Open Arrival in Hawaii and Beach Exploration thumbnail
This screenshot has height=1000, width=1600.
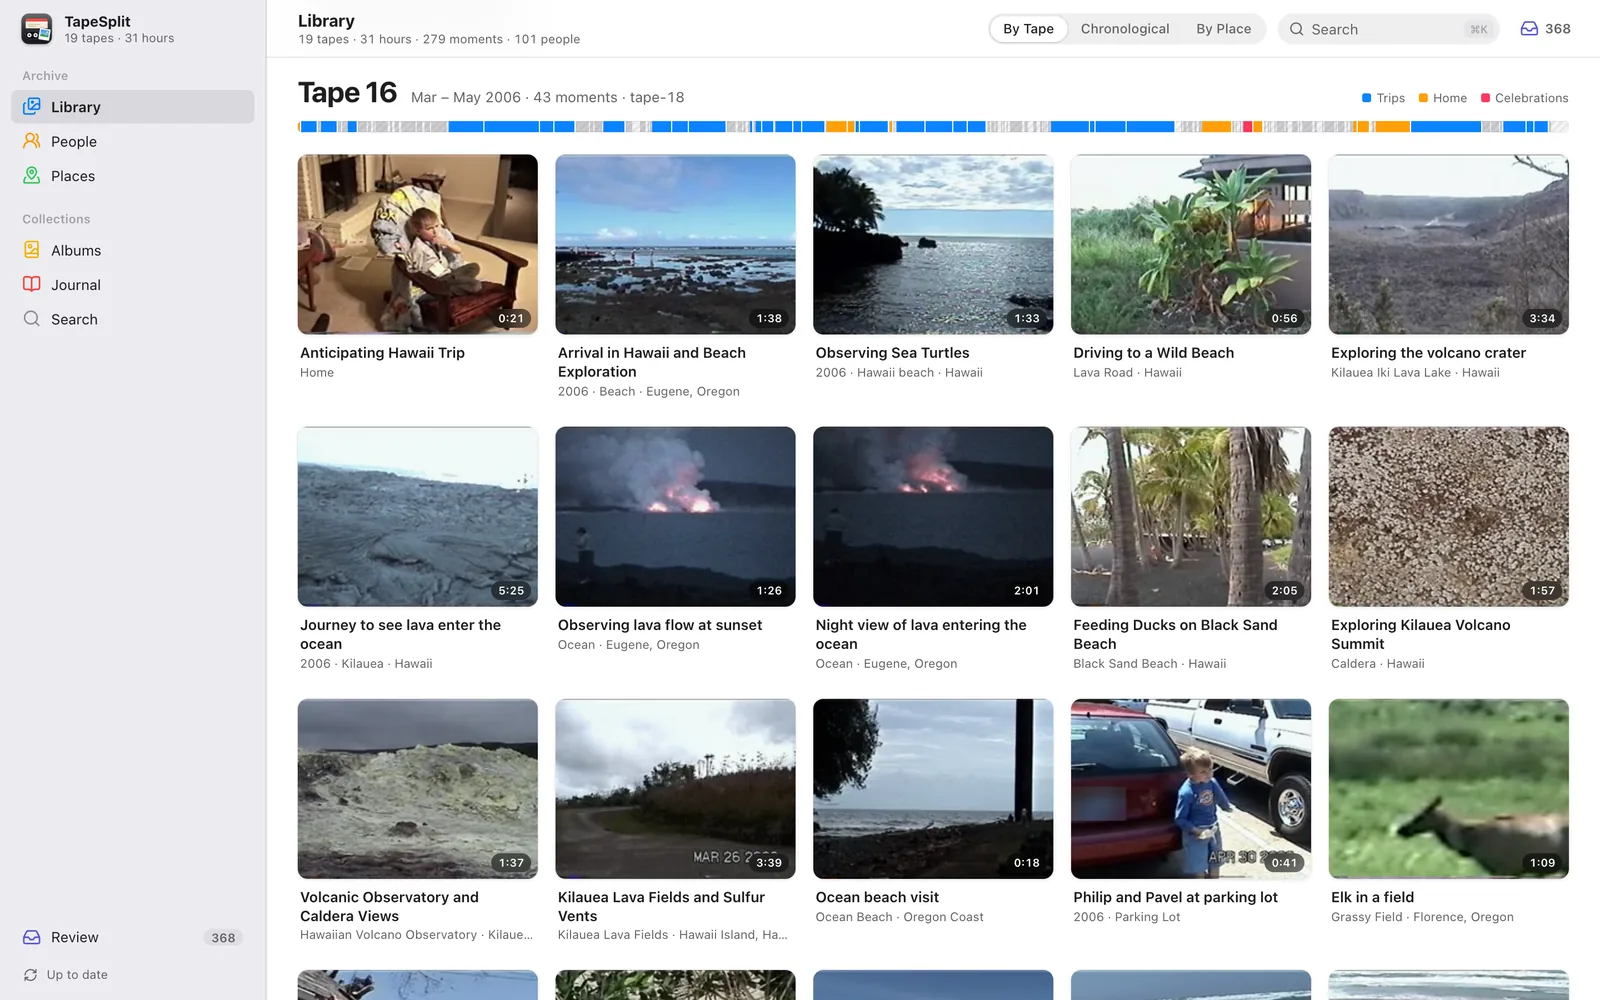(x=675, y=244)
